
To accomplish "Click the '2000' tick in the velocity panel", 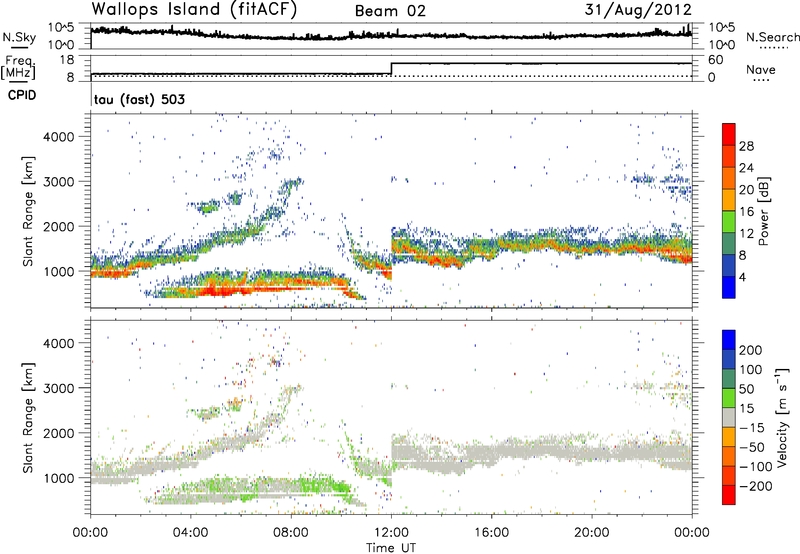I will (x=58, y=433).
